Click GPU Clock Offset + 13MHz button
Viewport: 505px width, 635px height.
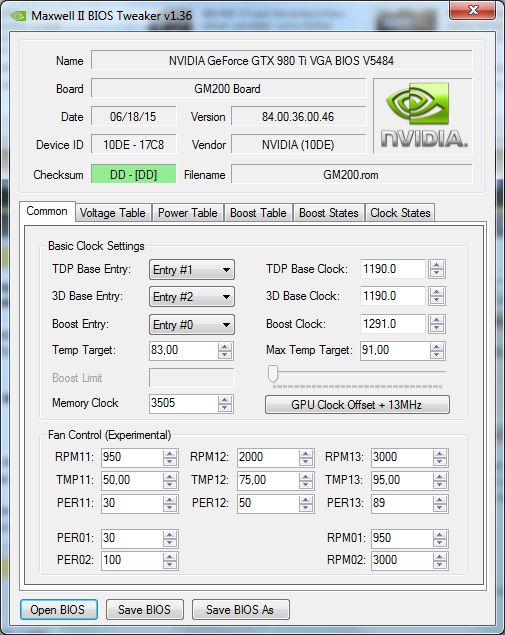(357, 405)
